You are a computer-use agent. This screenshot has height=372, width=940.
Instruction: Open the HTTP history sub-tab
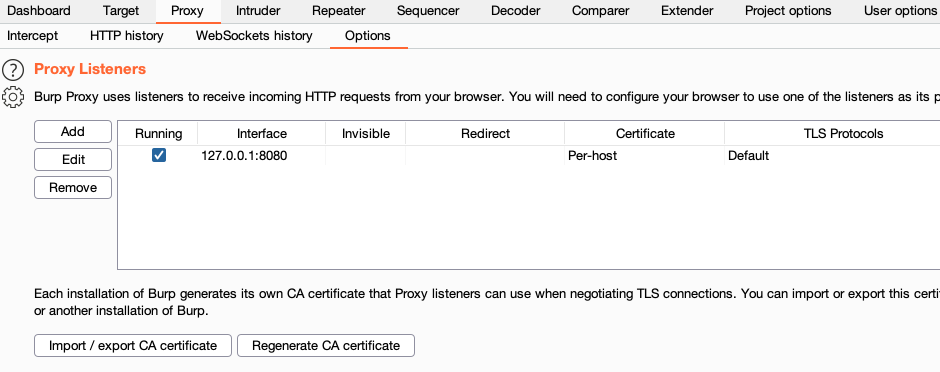[126, 36]
